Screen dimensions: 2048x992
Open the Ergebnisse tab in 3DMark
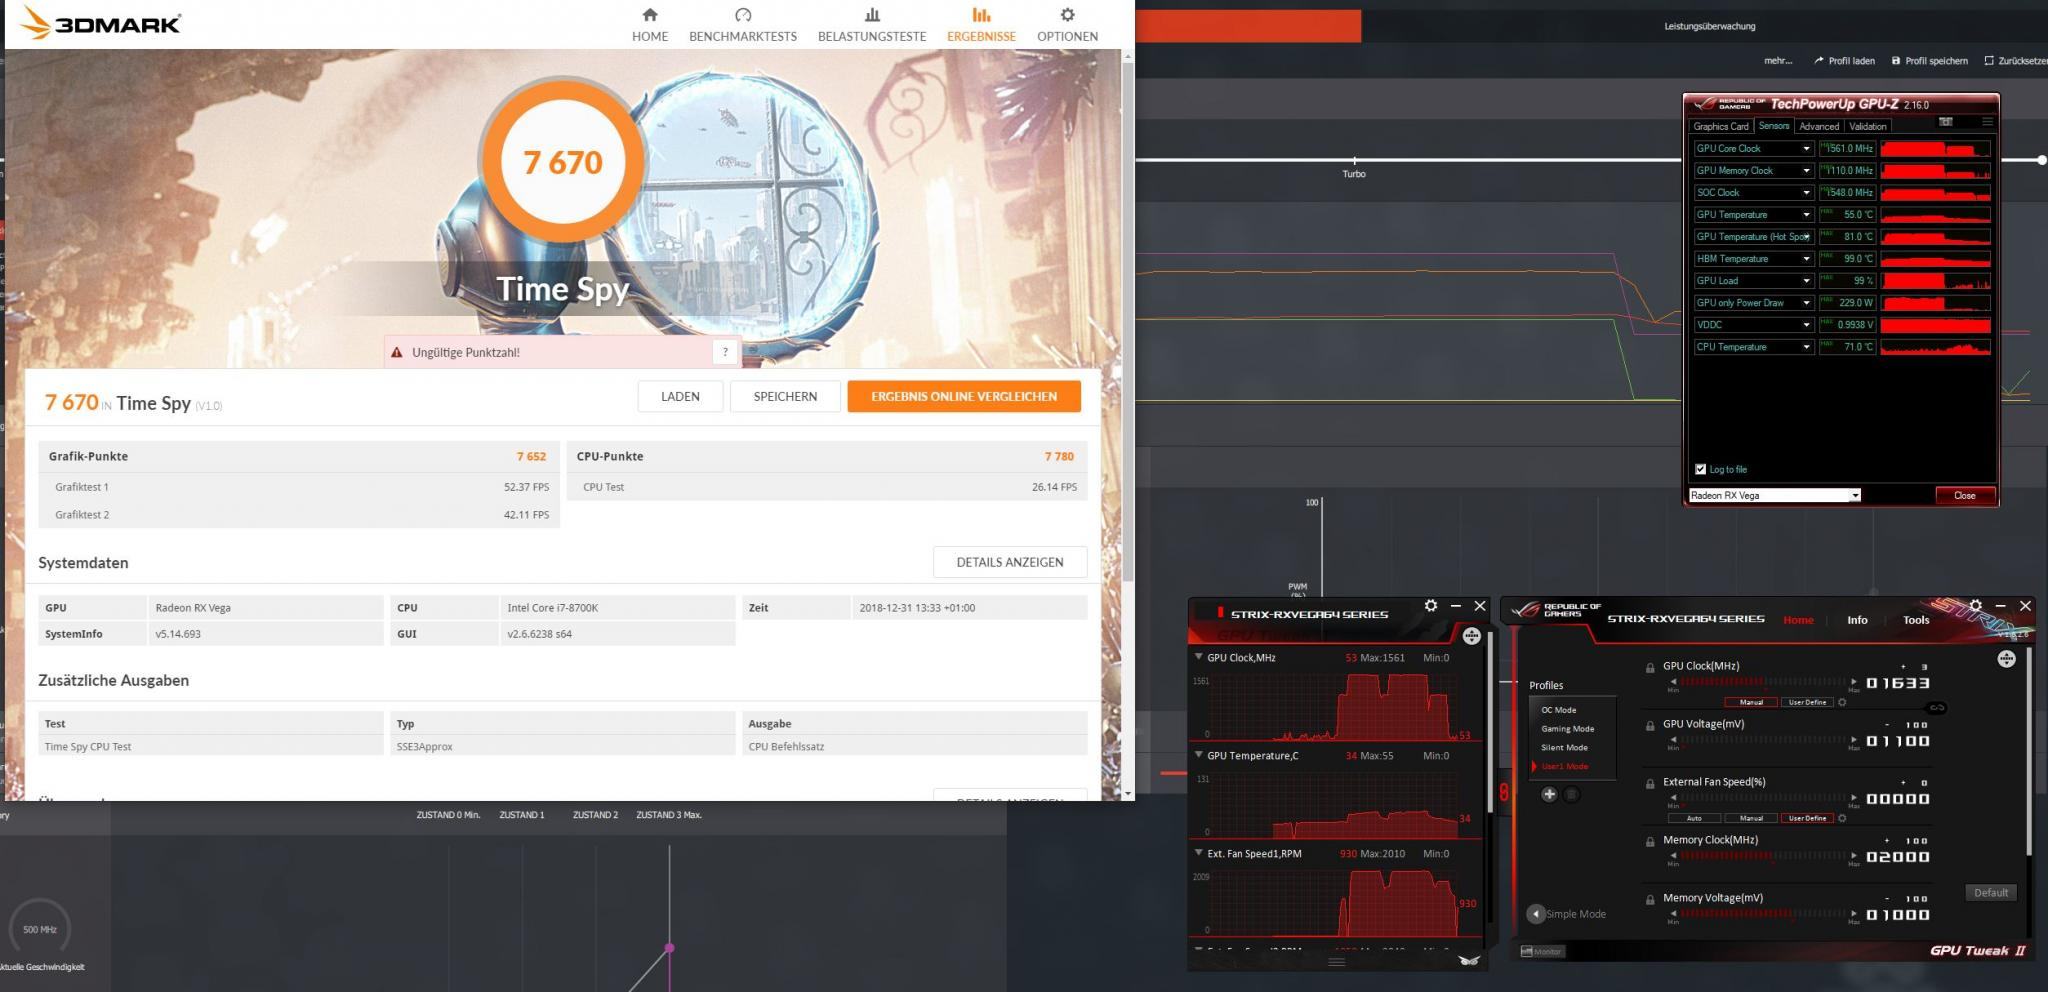coord(981,25)
